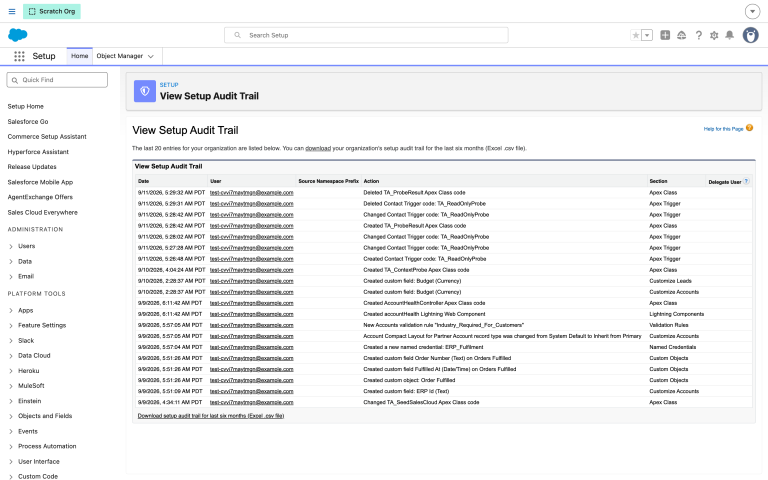Click the Salesforce cloud logo
Viewport: 768px width, 480px height.
click(x=18, y=35)
